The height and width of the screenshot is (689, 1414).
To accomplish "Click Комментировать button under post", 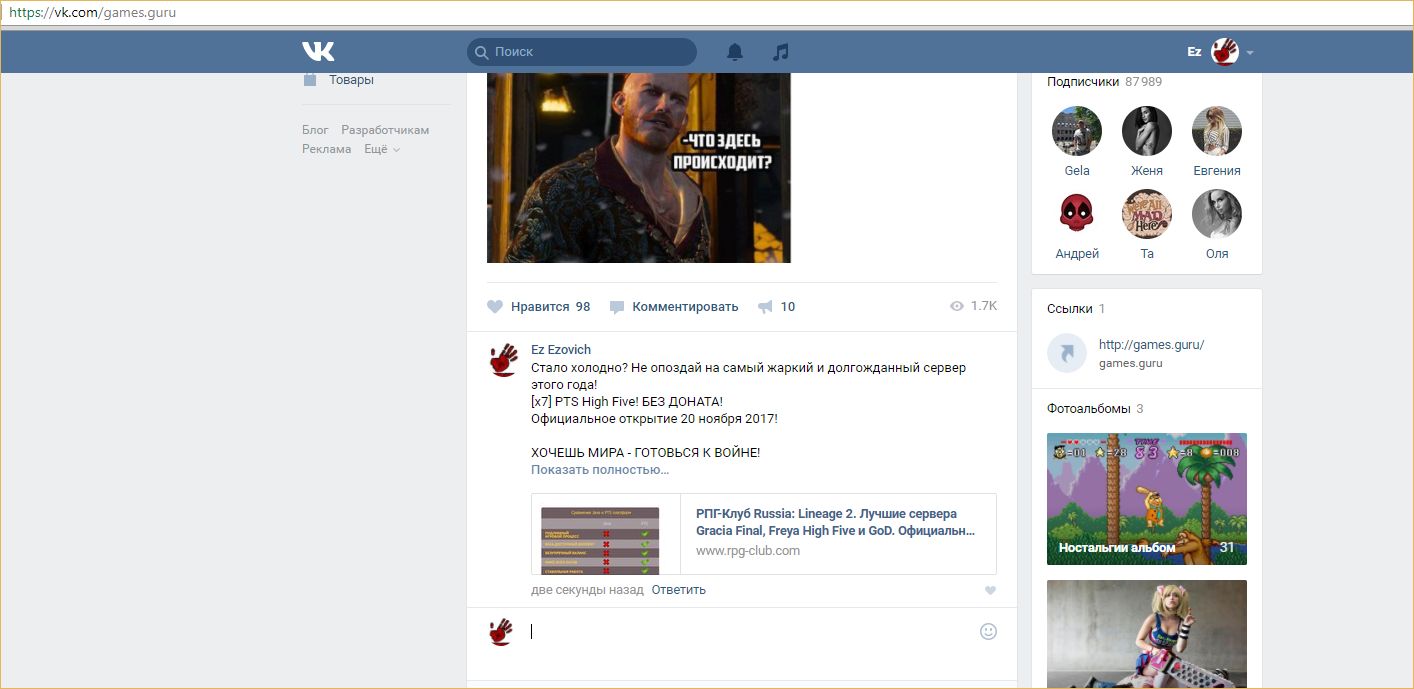I will coord(684,307).
